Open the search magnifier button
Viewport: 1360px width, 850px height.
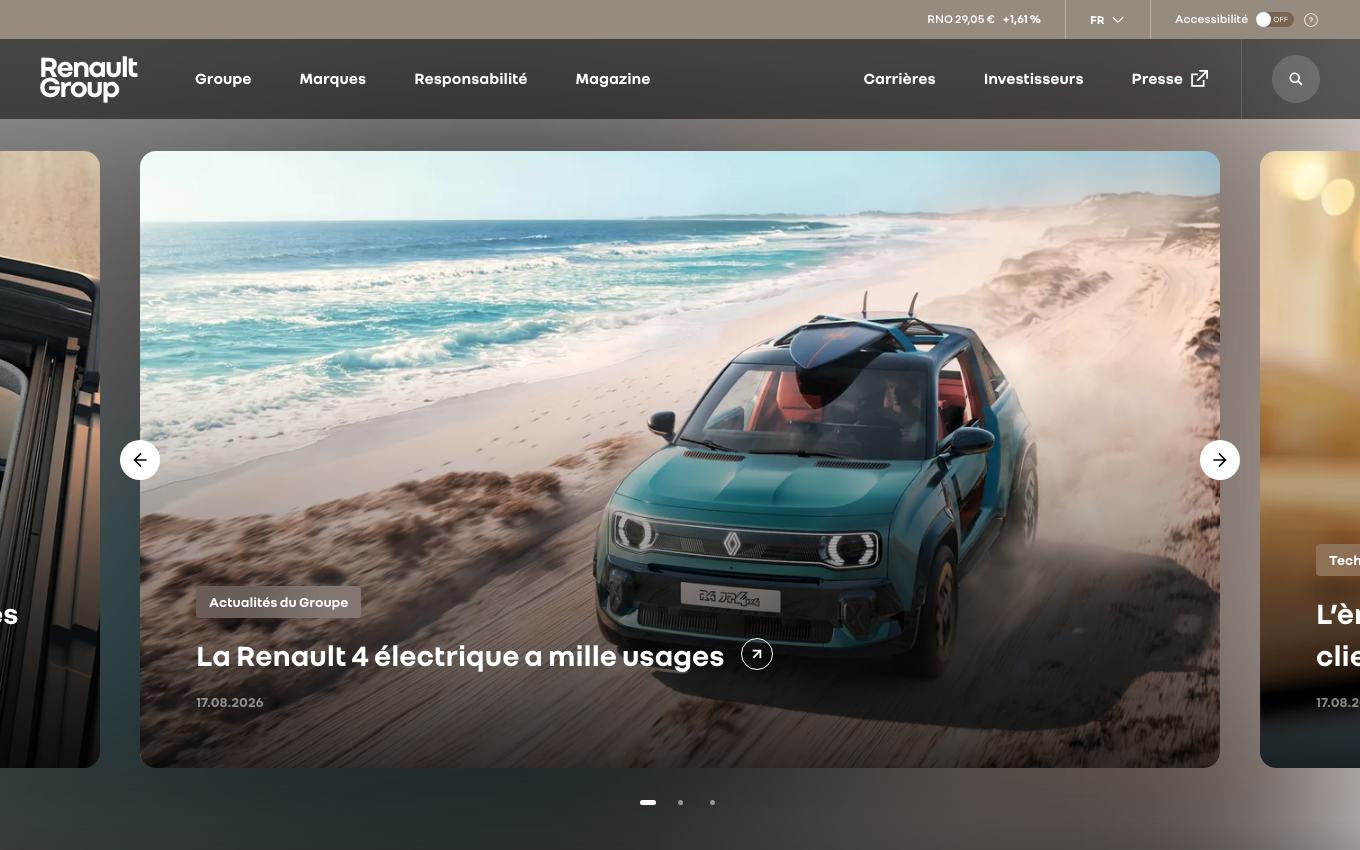(x=1295, y=79)
